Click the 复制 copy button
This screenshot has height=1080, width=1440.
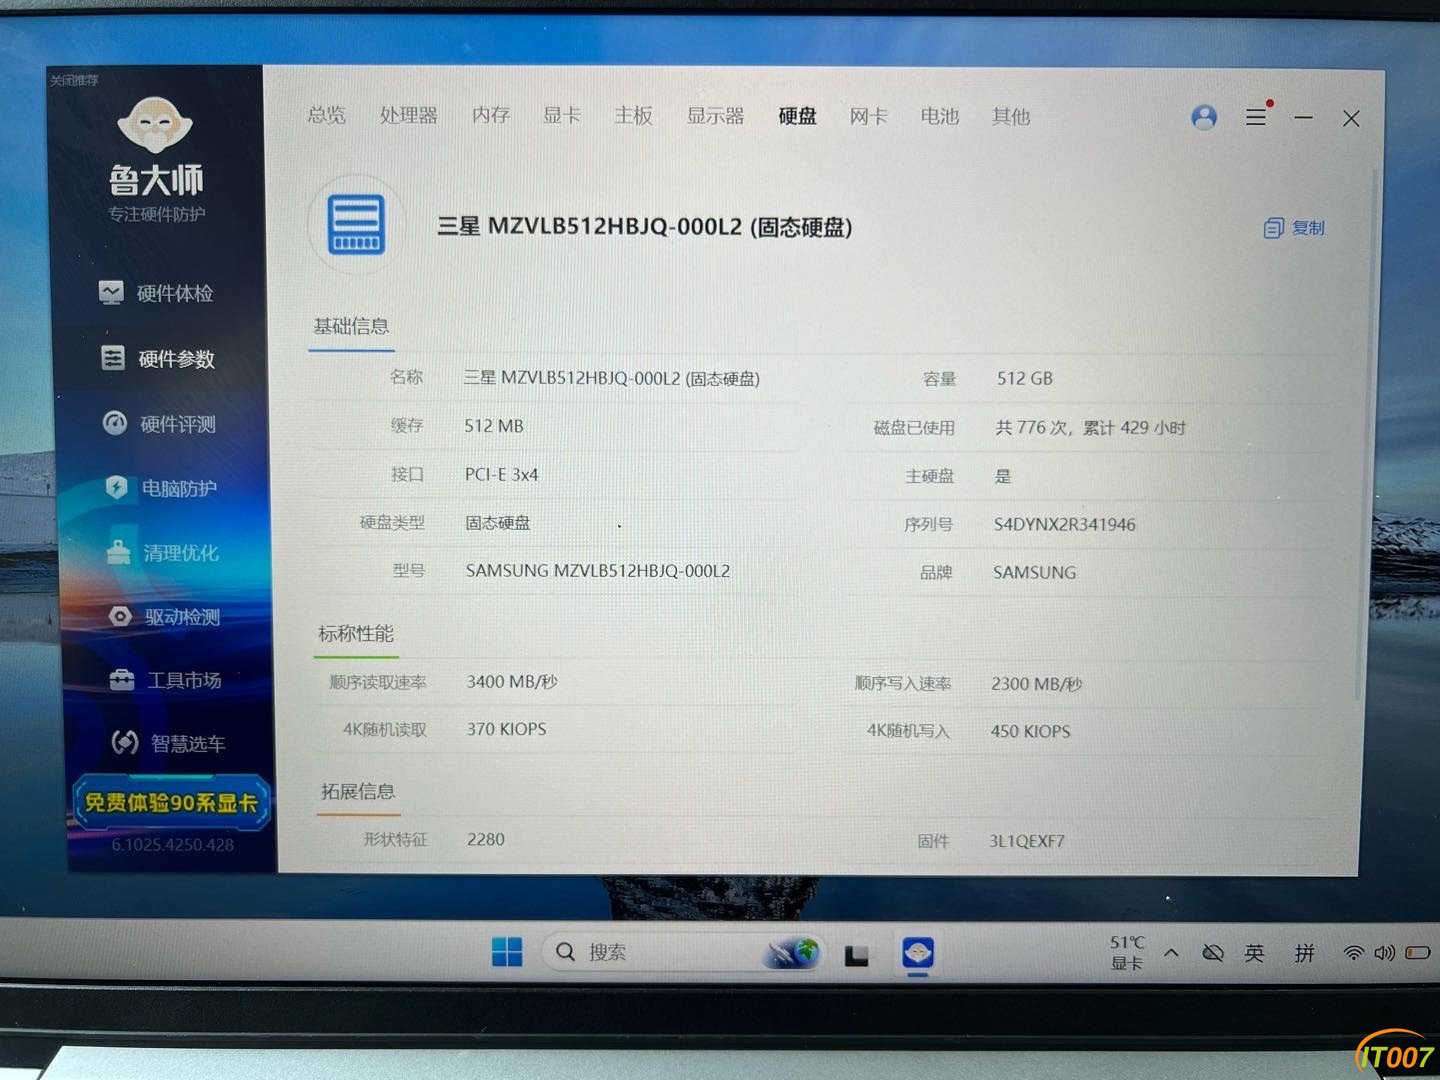tap(1295, 228)
